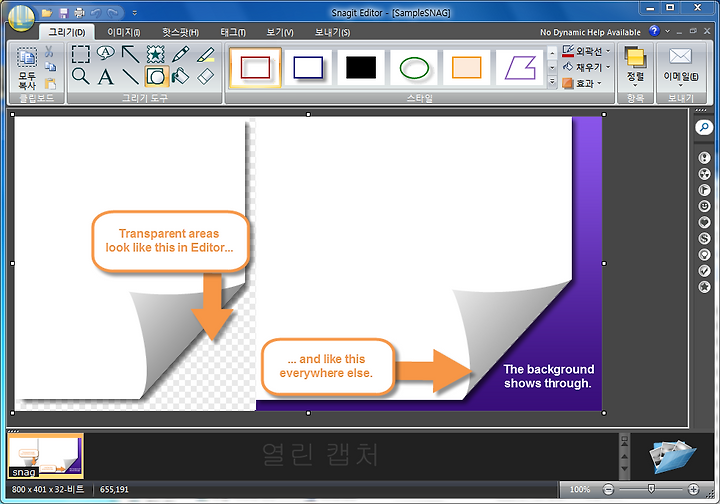
Task: Switch to the 그리기(D) ribbon tab
Action: (x=67, y=32)
